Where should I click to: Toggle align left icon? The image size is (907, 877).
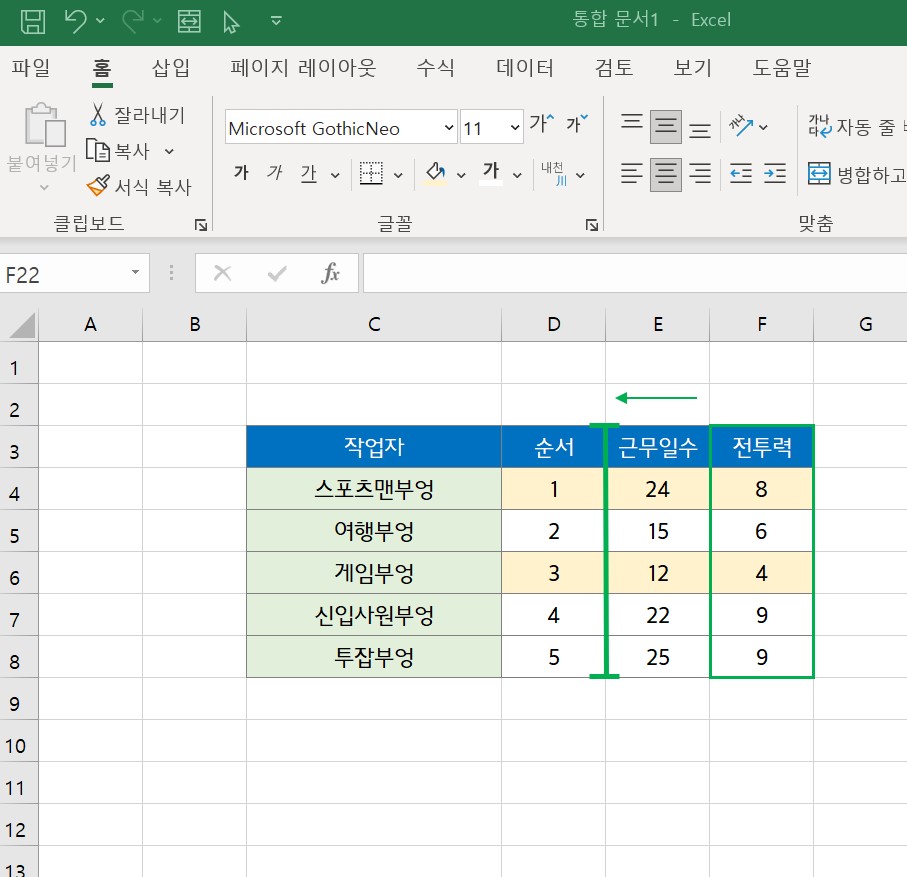pyautogui.click(x=631, y=174)
